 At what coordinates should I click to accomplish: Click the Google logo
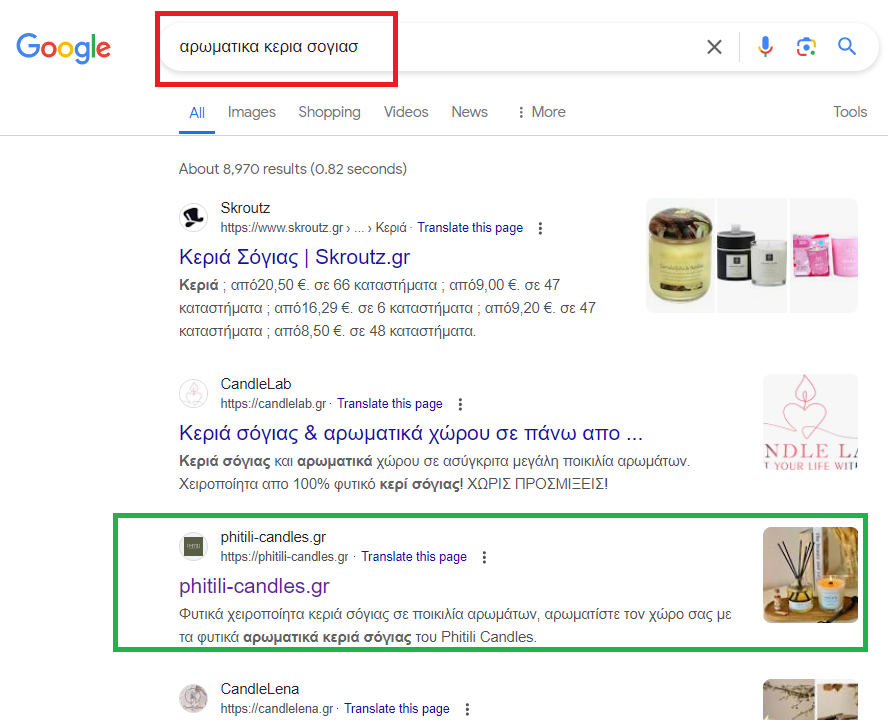[x=63, y=47]
